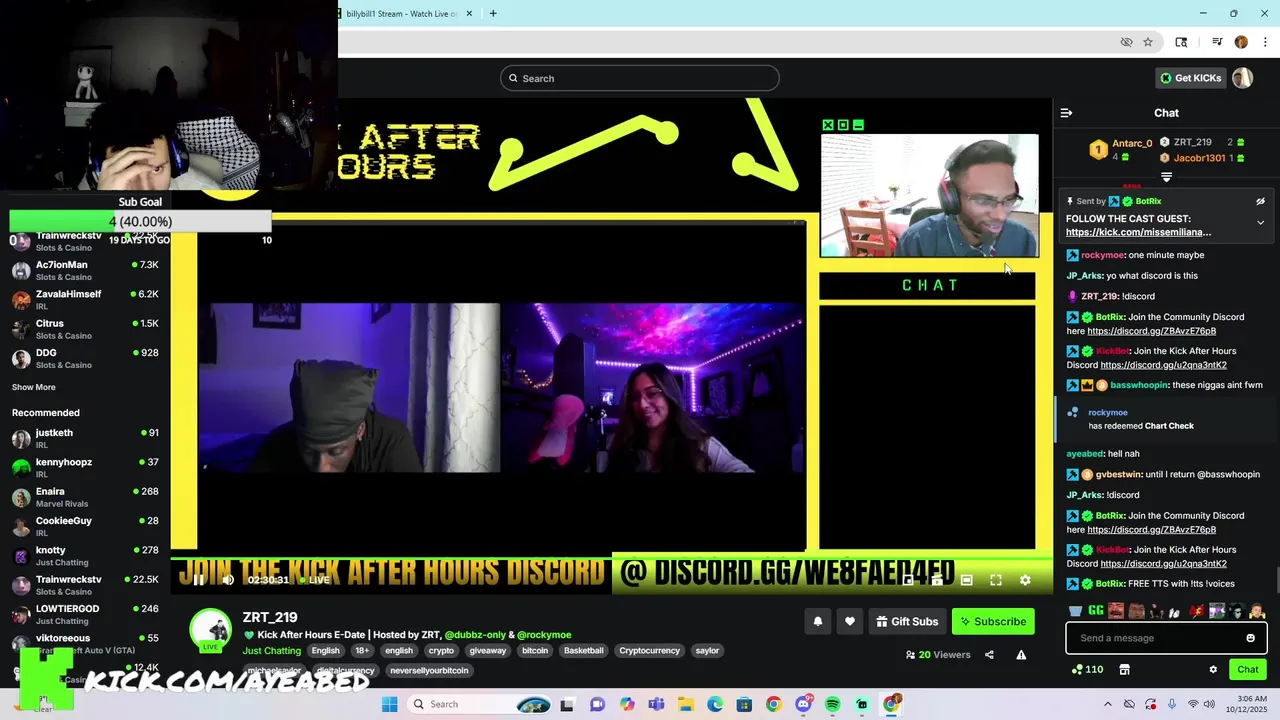Toggle theater mode on player

pyautogui.click(x=966, y=580)
